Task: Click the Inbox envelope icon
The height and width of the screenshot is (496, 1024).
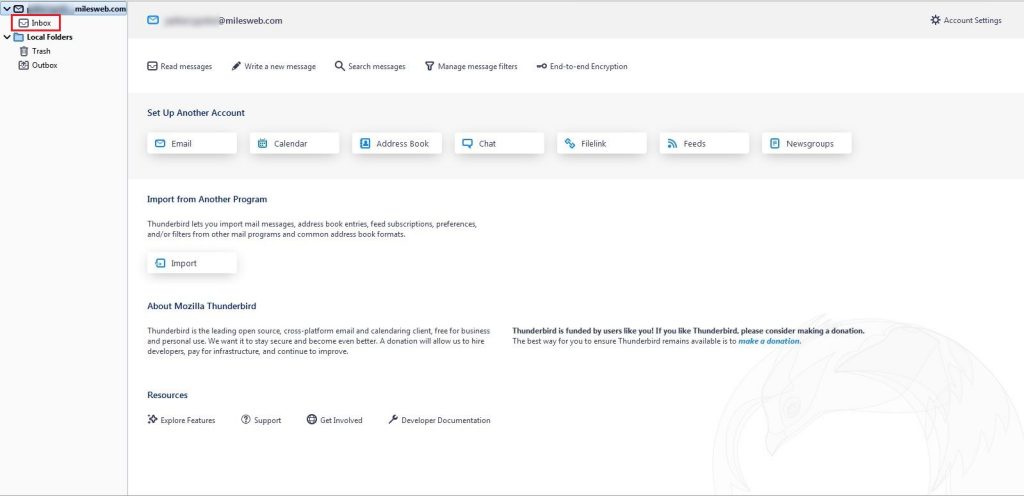Action: [x=24, y=23]
